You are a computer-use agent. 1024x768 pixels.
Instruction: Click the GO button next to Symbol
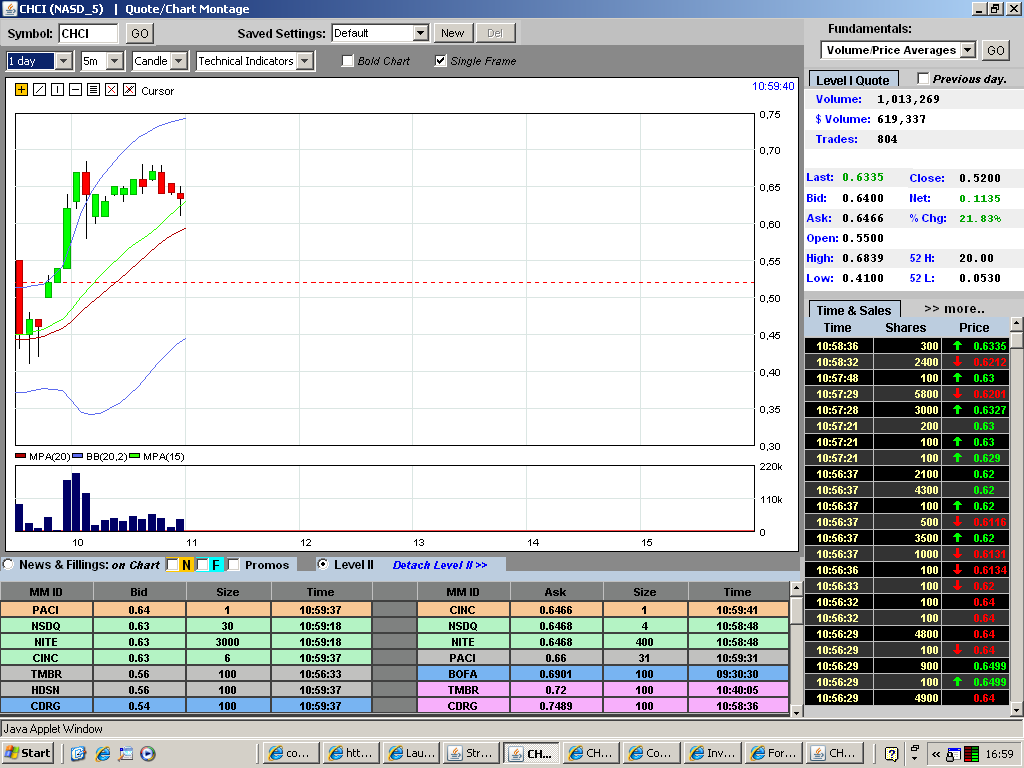click(140, 33)
